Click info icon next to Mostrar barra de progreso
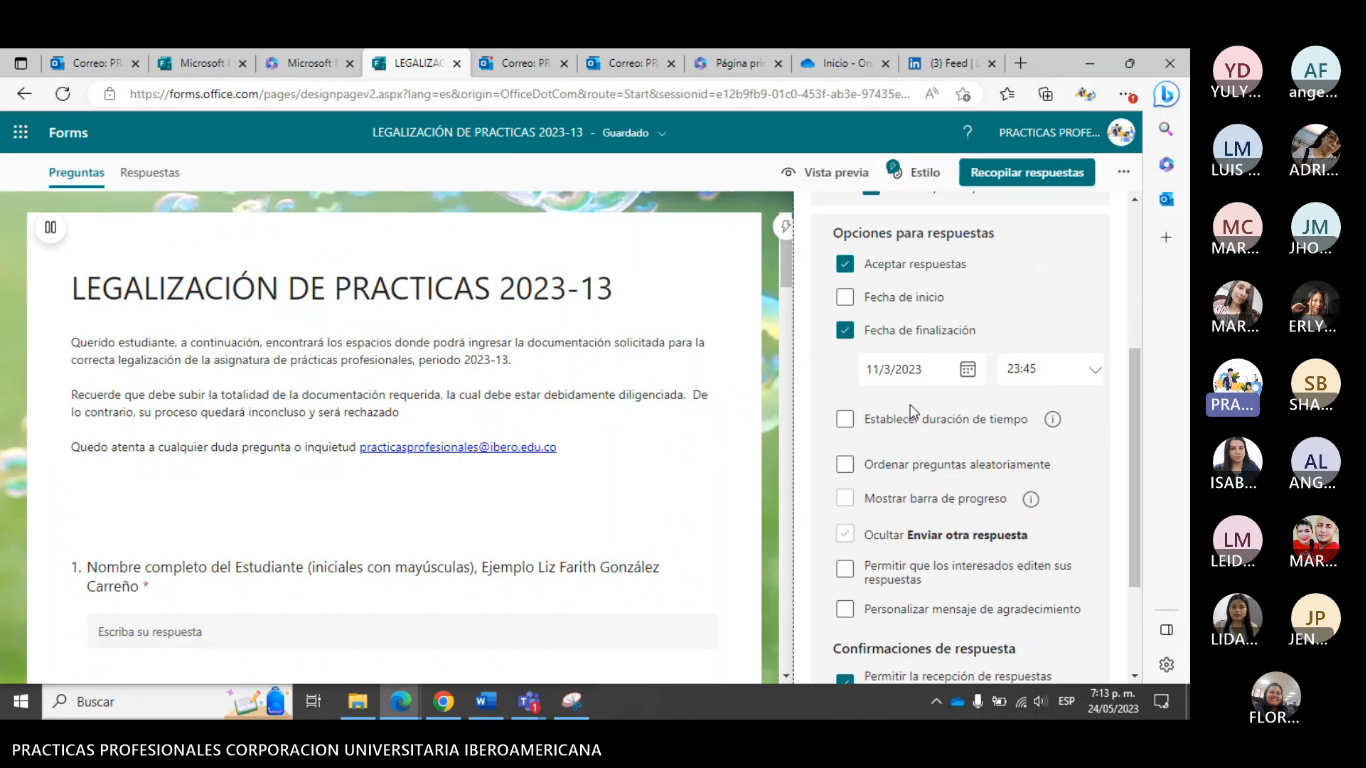 click(x=1031, y=499)
